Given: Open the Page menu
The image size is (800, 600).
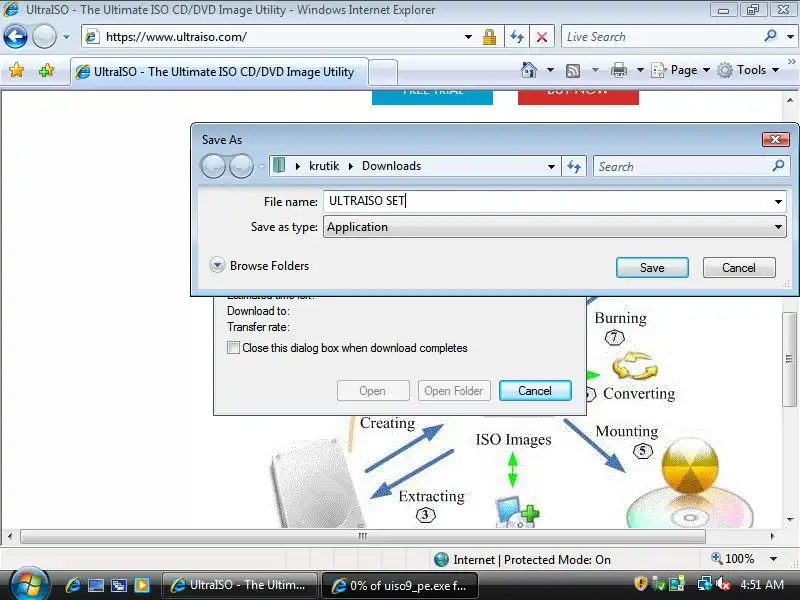Looking at the screenshot, I should tap(681, 70).
